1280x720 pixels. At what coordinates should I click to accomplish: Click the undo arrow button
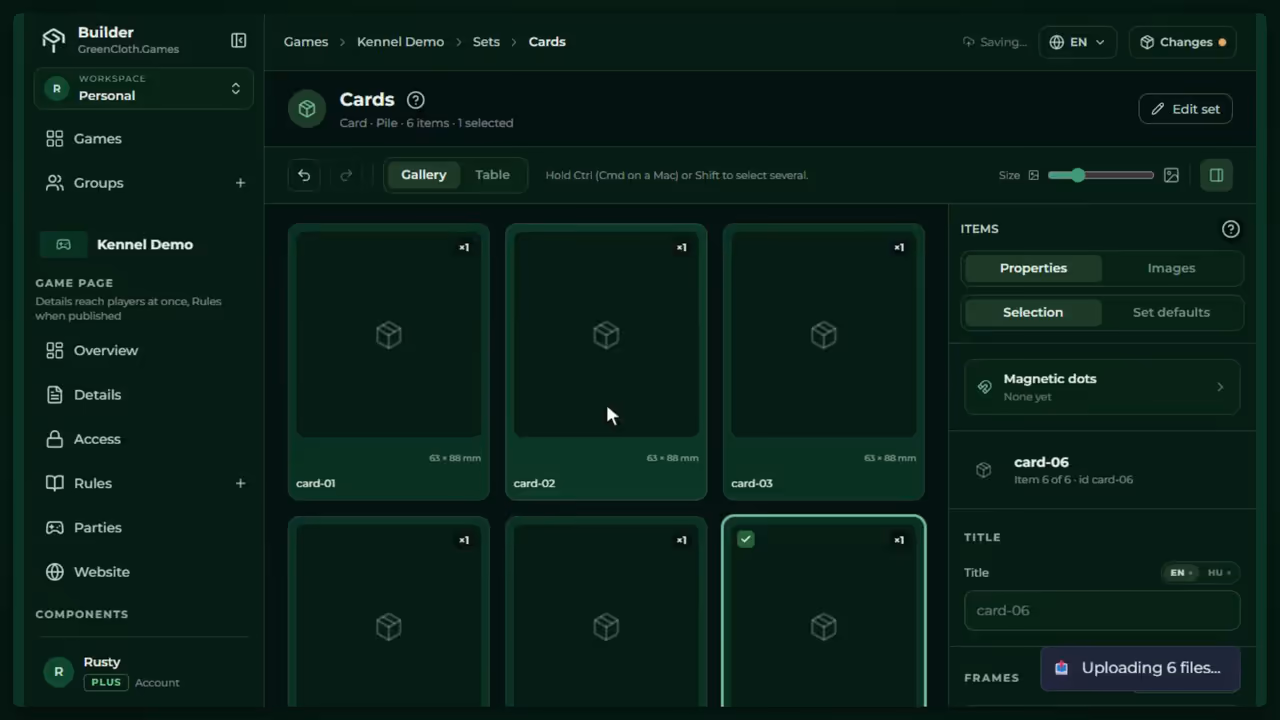[x=304, y=175]
